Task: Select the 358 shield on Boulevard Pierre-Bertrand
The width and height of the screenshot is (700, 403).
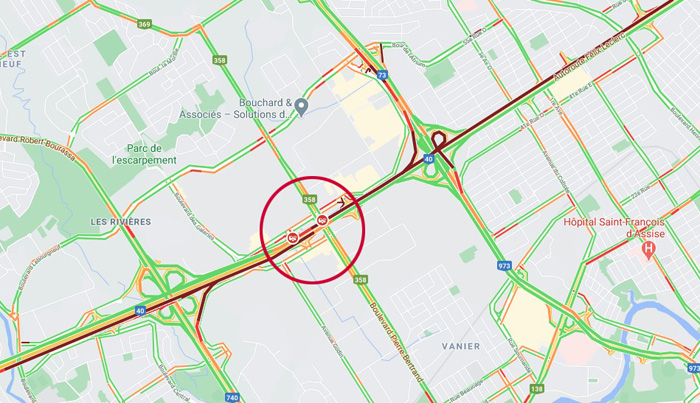Action: (x=360, y=280)
